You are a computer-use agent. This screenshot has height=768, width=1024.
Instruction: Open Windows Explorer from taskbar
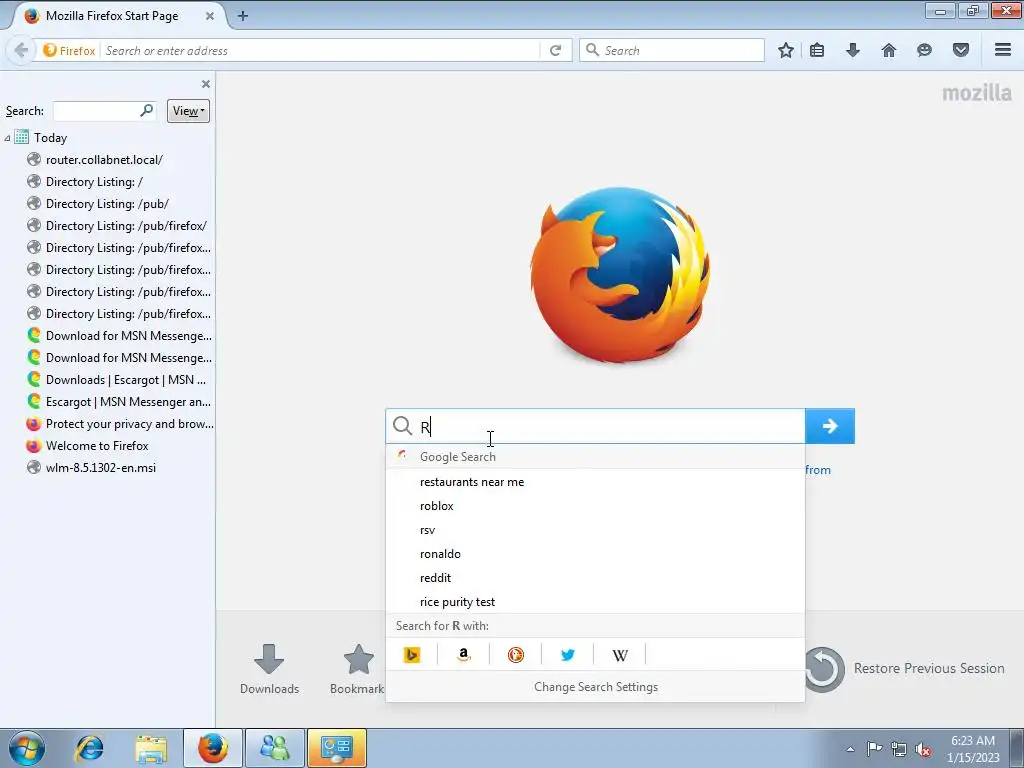coord(151,748)
